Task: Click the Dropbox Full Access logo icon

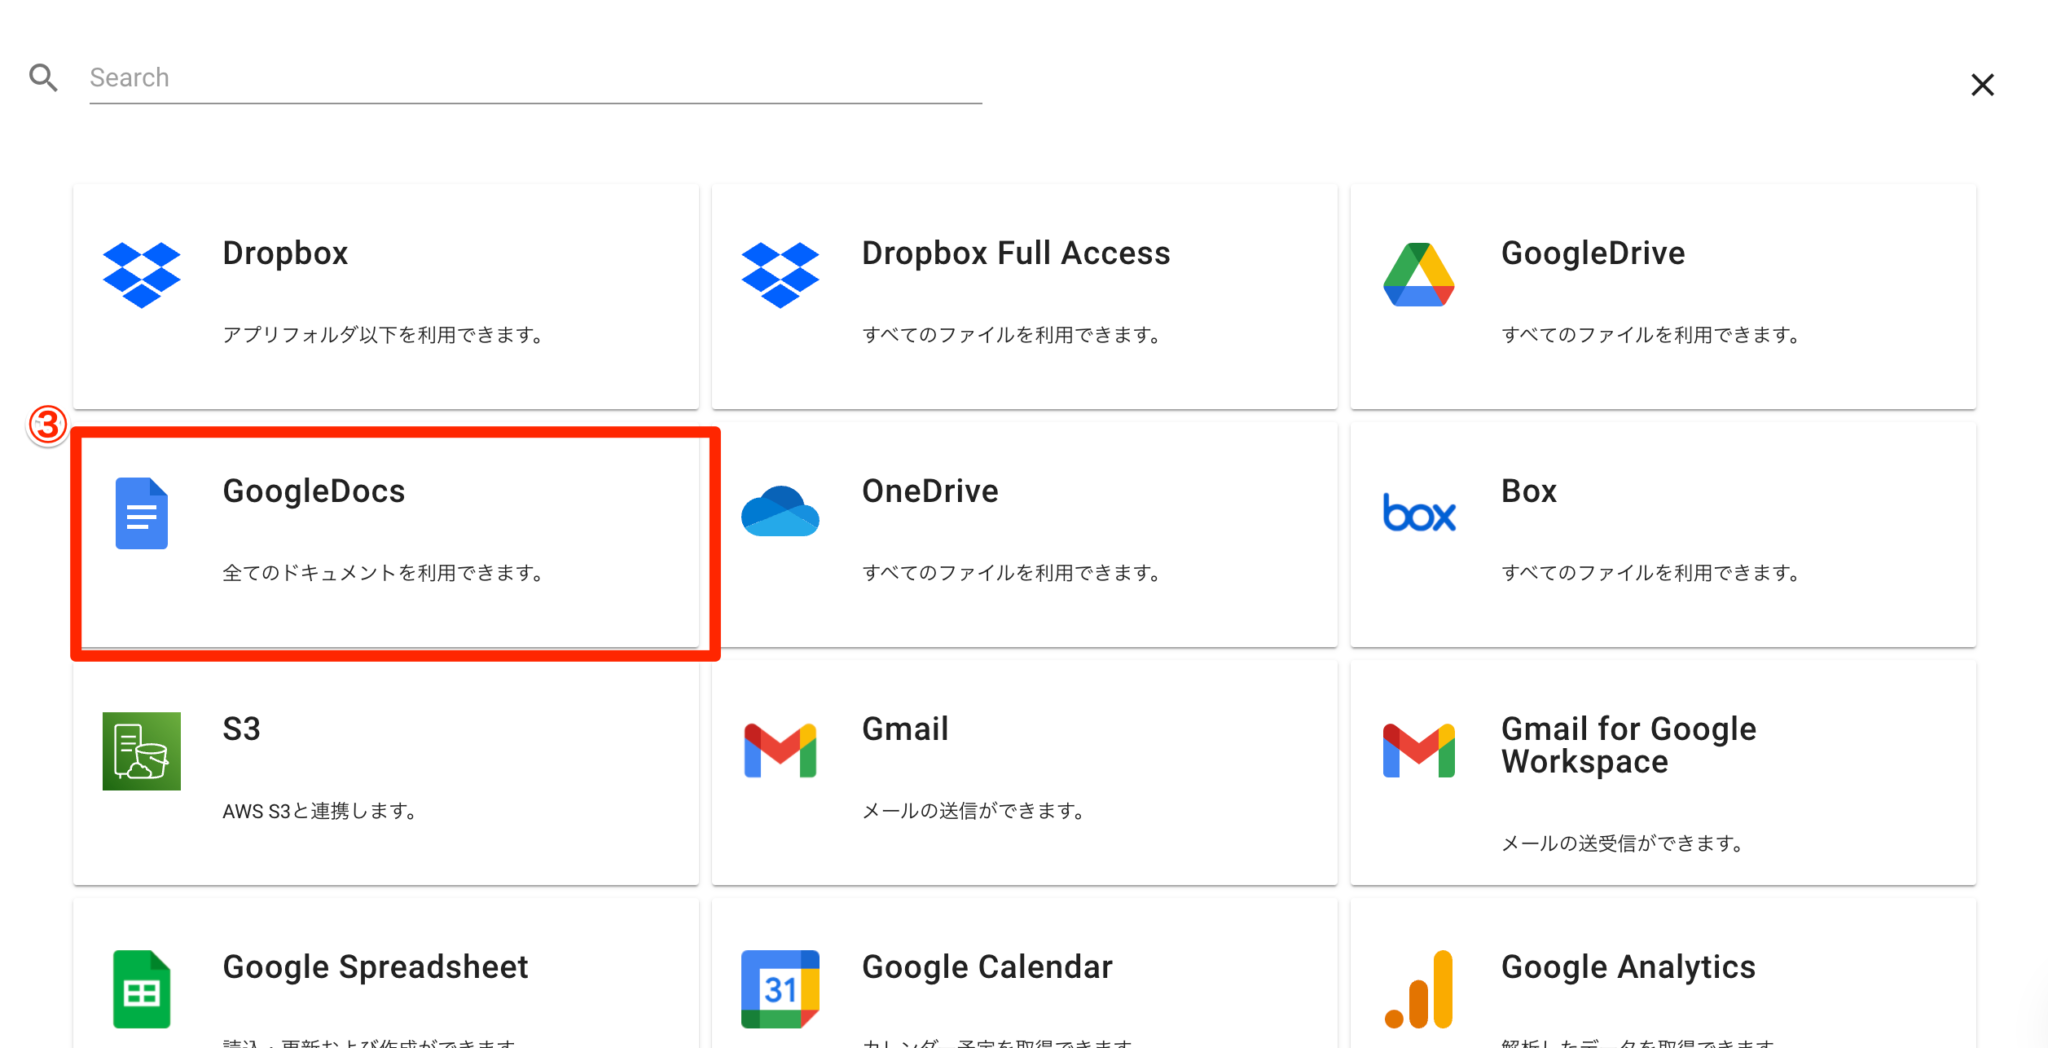Action: pos(780,275)
